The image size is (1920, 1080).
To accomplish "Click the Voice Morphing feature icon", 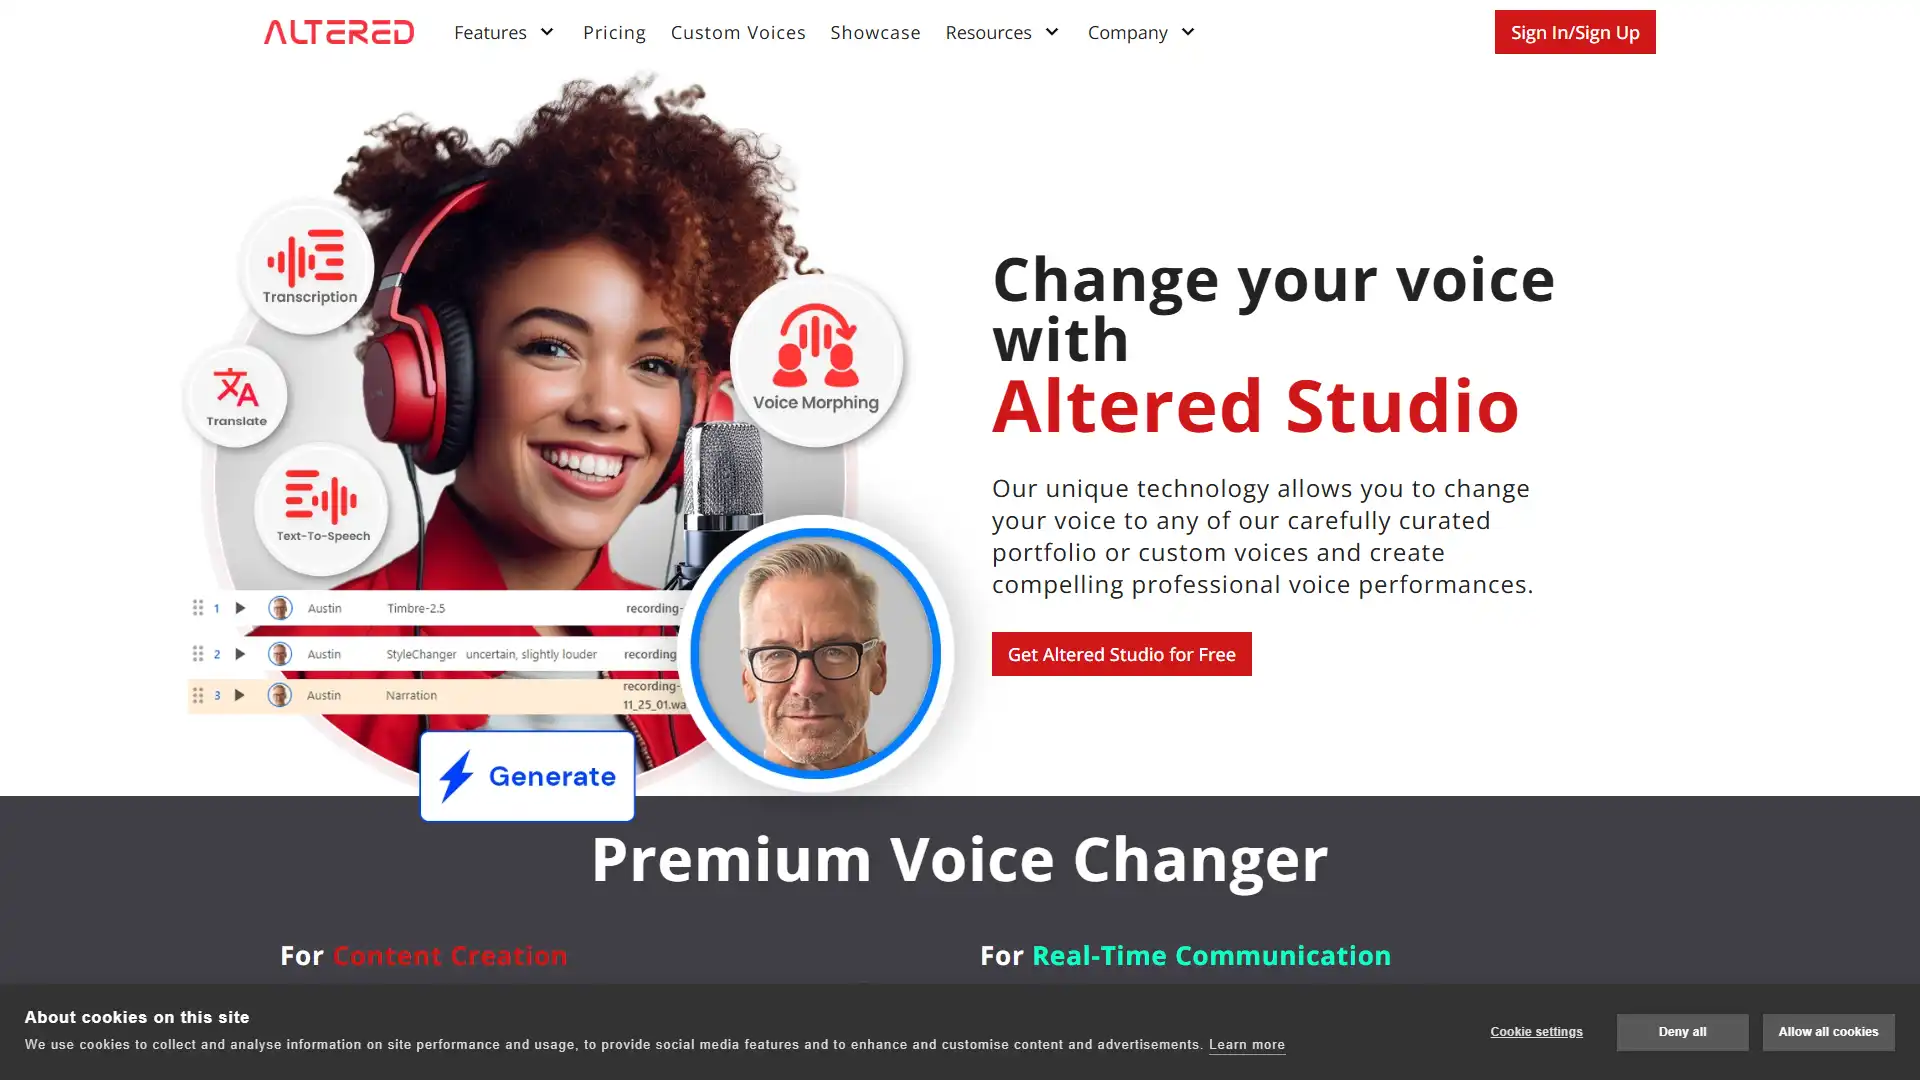I will pos(815,357).
